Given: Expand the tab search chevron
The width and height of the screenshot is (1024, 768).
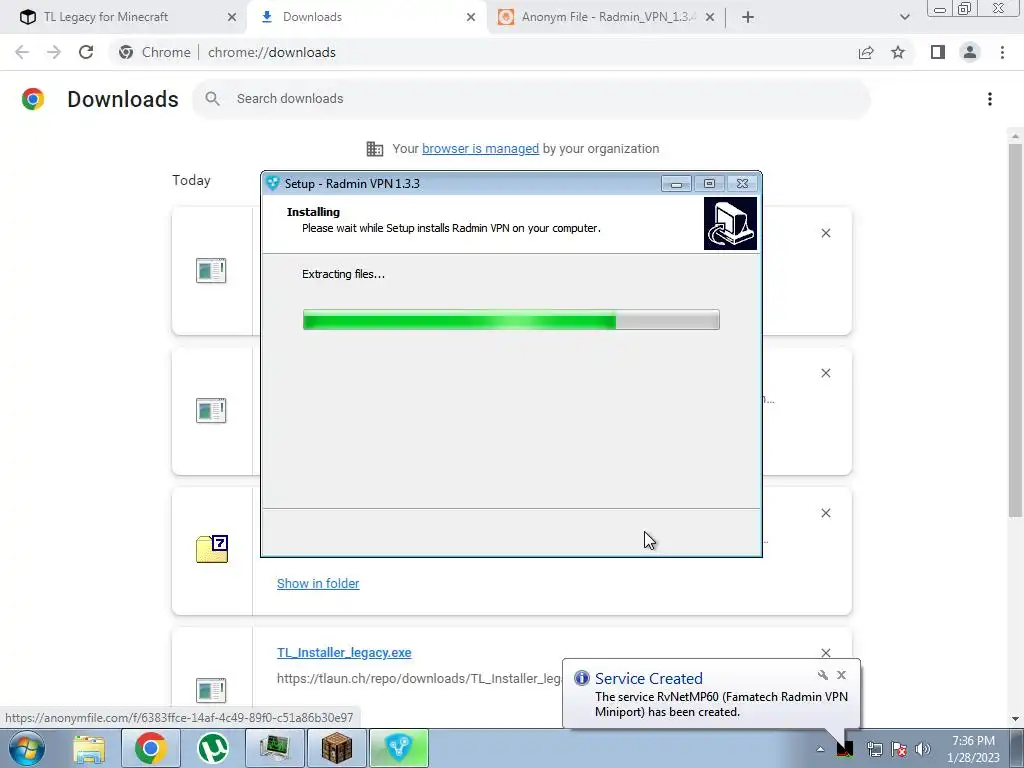Looking at the screenshot, I should pyautogui.click(x=904, y=18).
